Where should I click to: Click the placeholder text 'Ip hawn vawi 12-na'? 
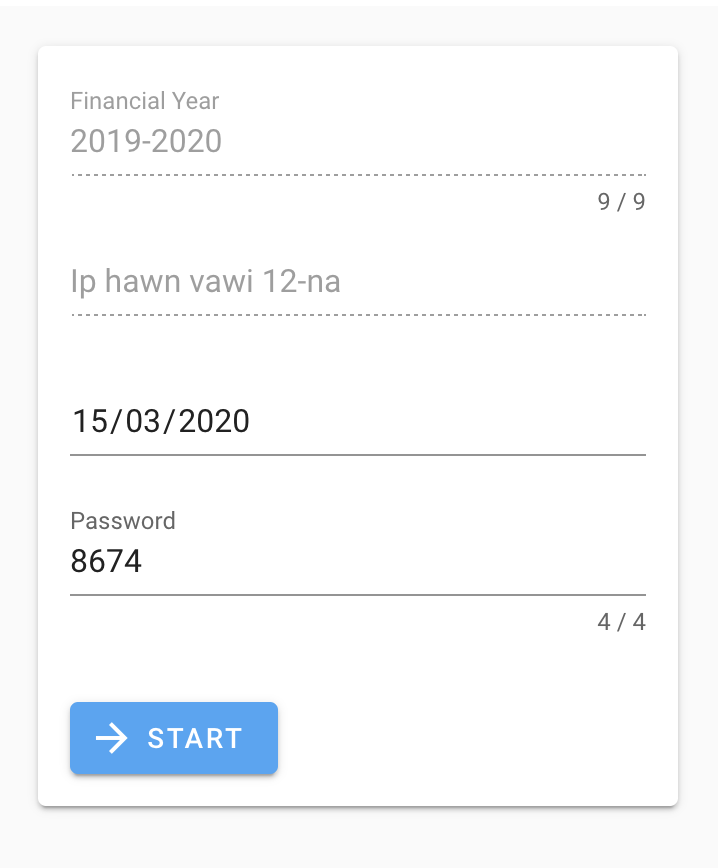pos(204,281)
